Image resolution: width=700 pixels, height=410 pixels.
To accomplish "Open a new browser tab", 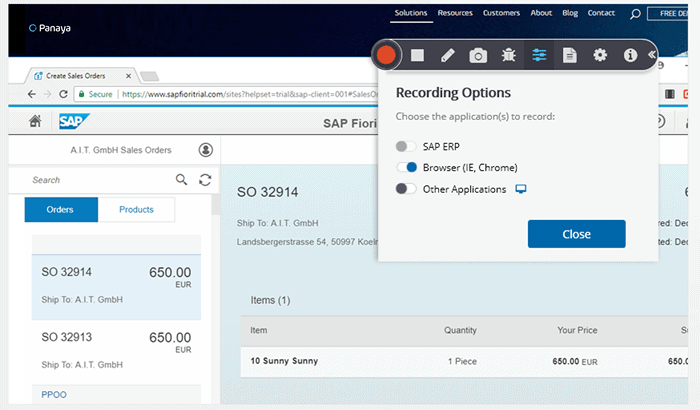I will [149, 76].
